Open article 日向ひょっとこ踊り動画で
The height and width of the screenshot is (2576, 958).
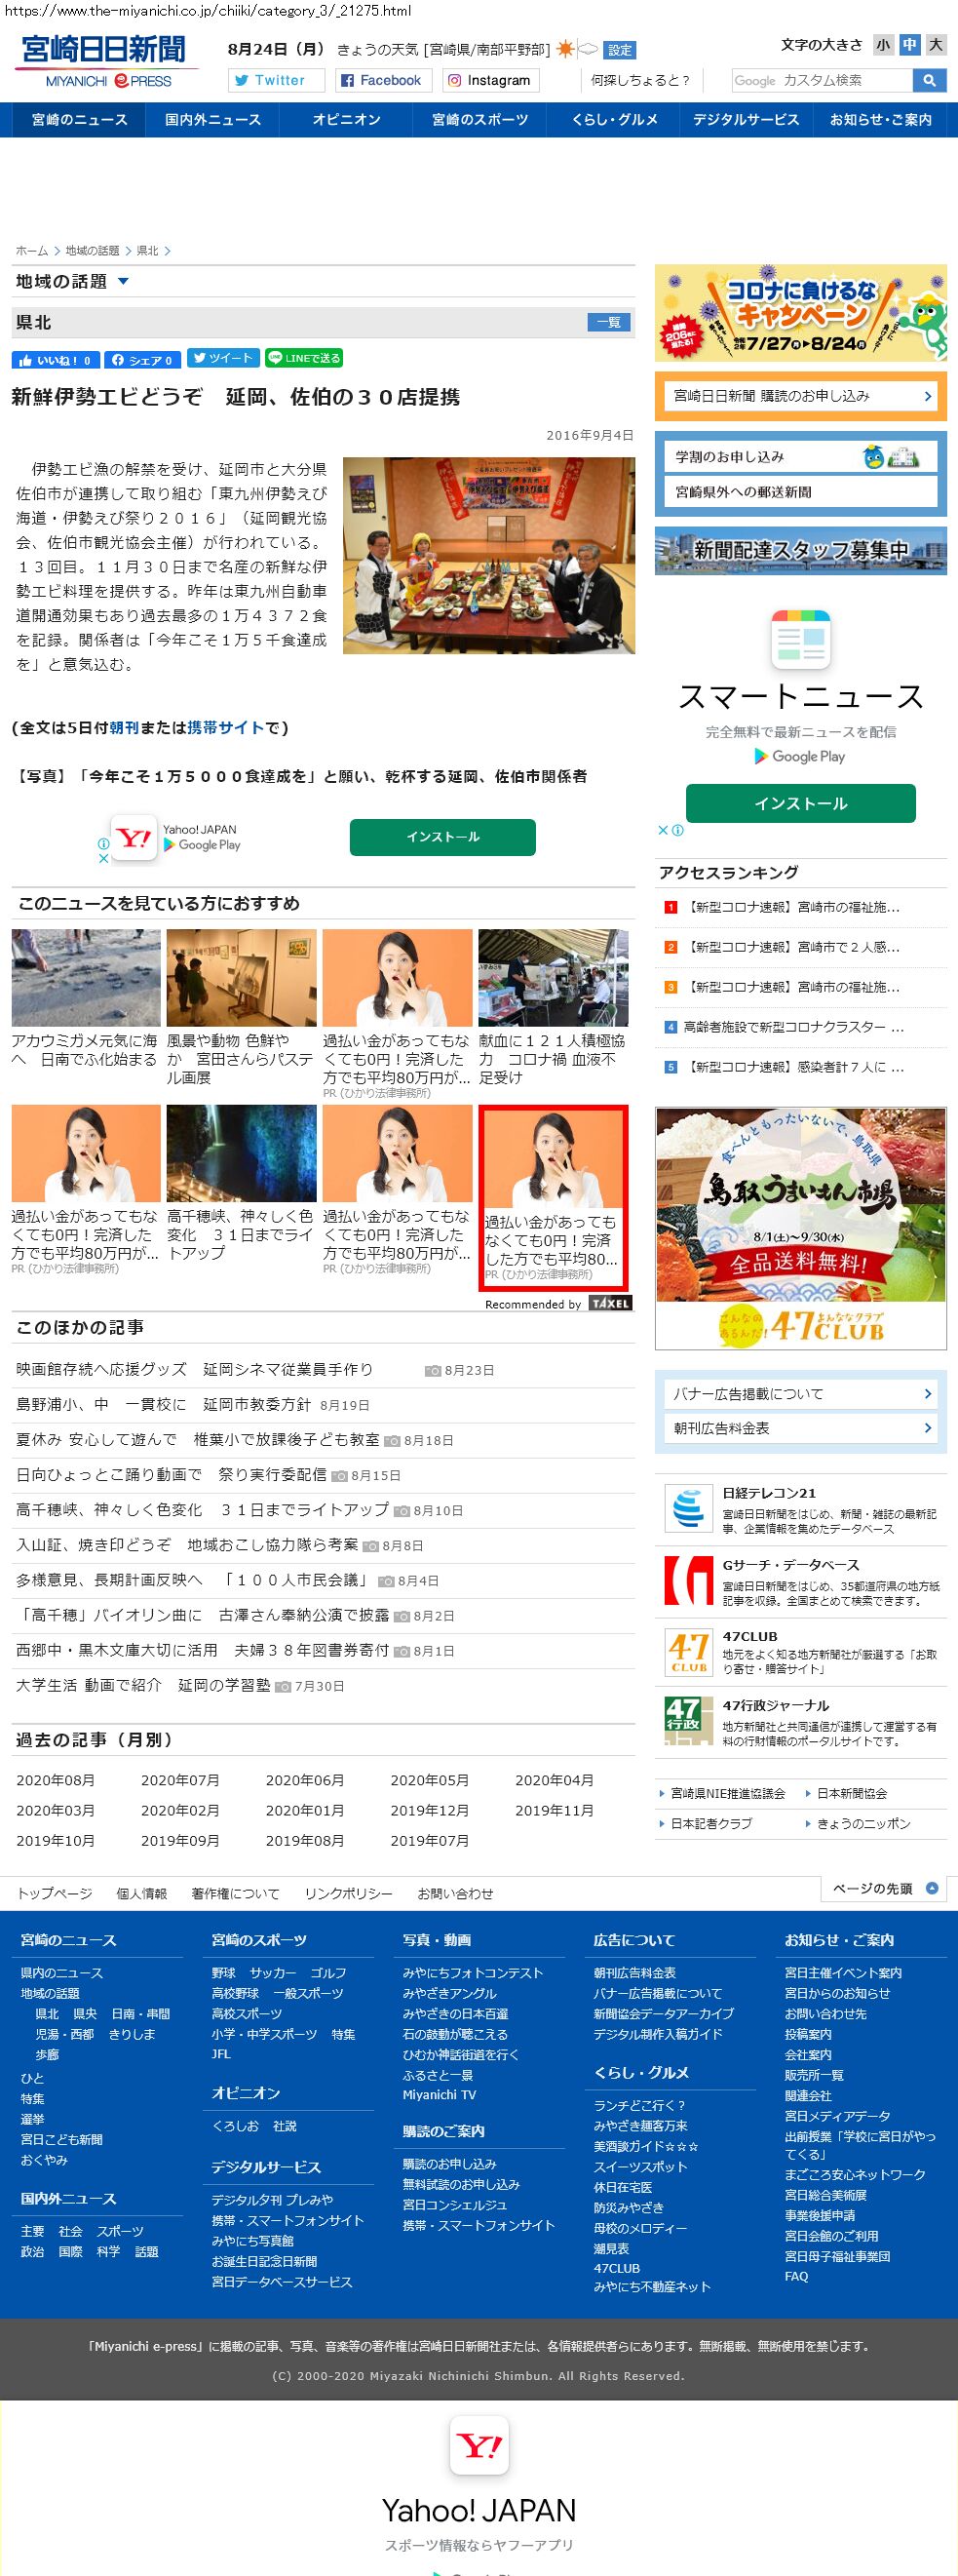tap(171, 1474)
